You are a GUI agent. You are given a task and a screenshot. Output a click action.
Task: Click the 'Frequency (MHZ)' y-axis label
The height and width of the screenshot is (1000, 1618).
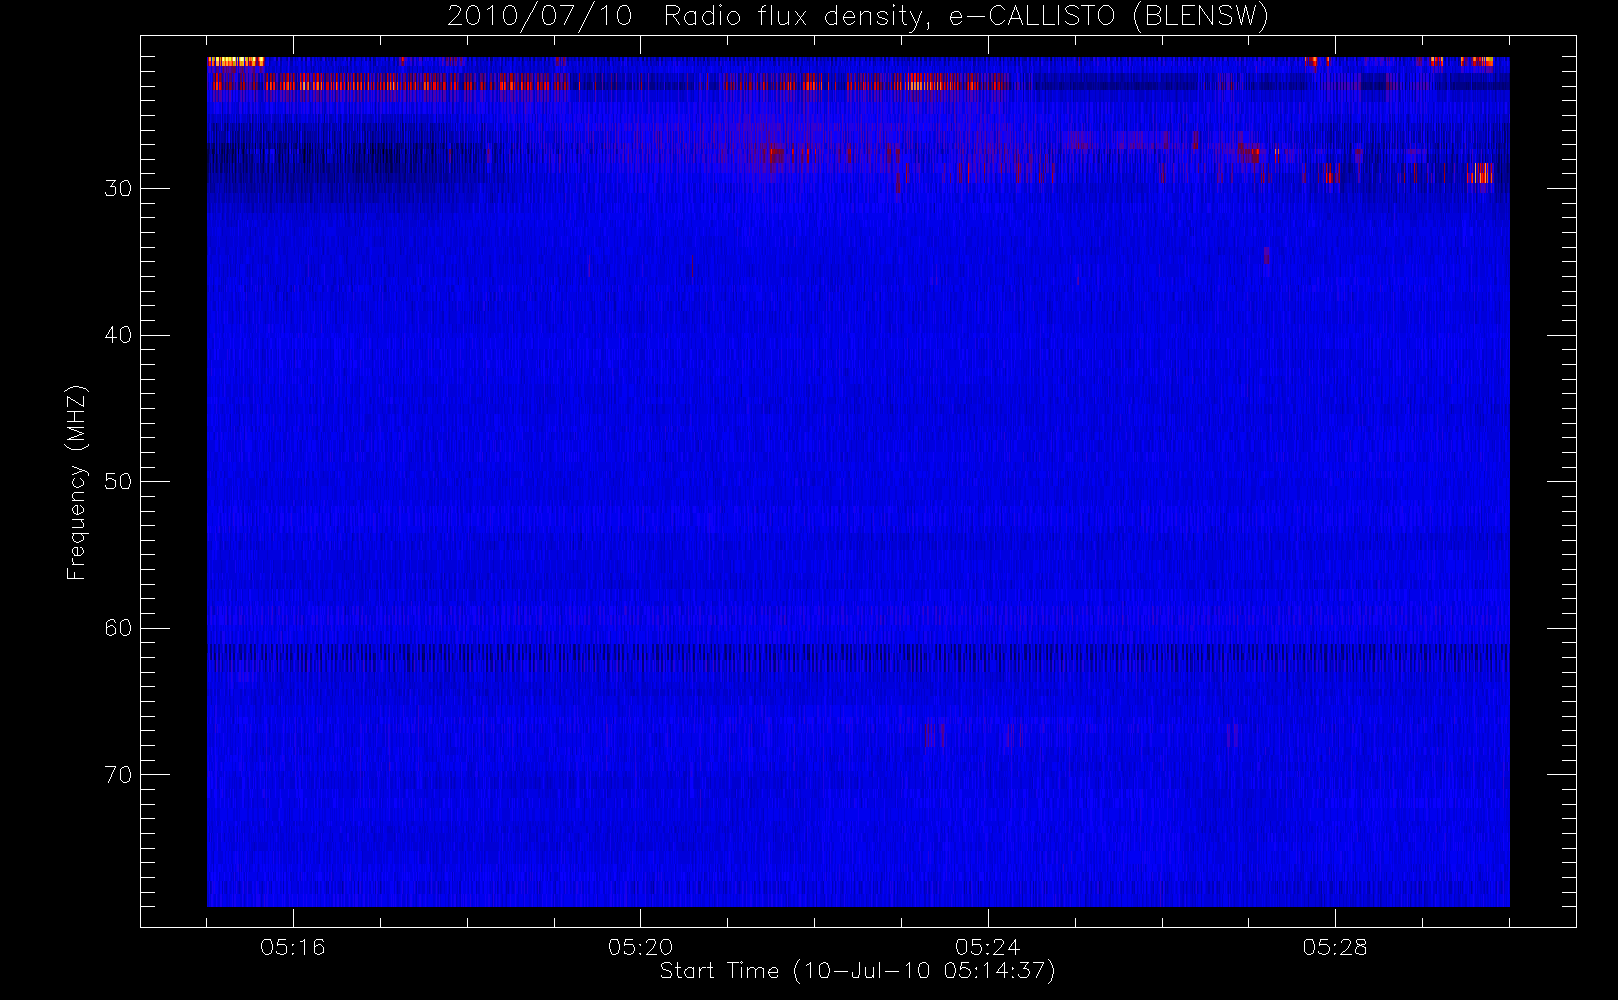pos(76,482)
